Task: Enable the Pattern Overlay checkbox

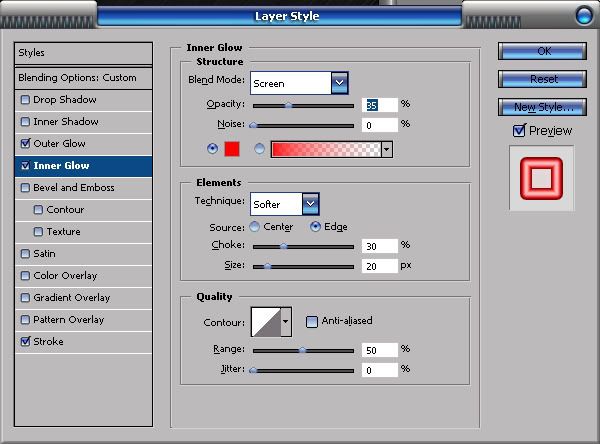Action: tap(25, 320)
